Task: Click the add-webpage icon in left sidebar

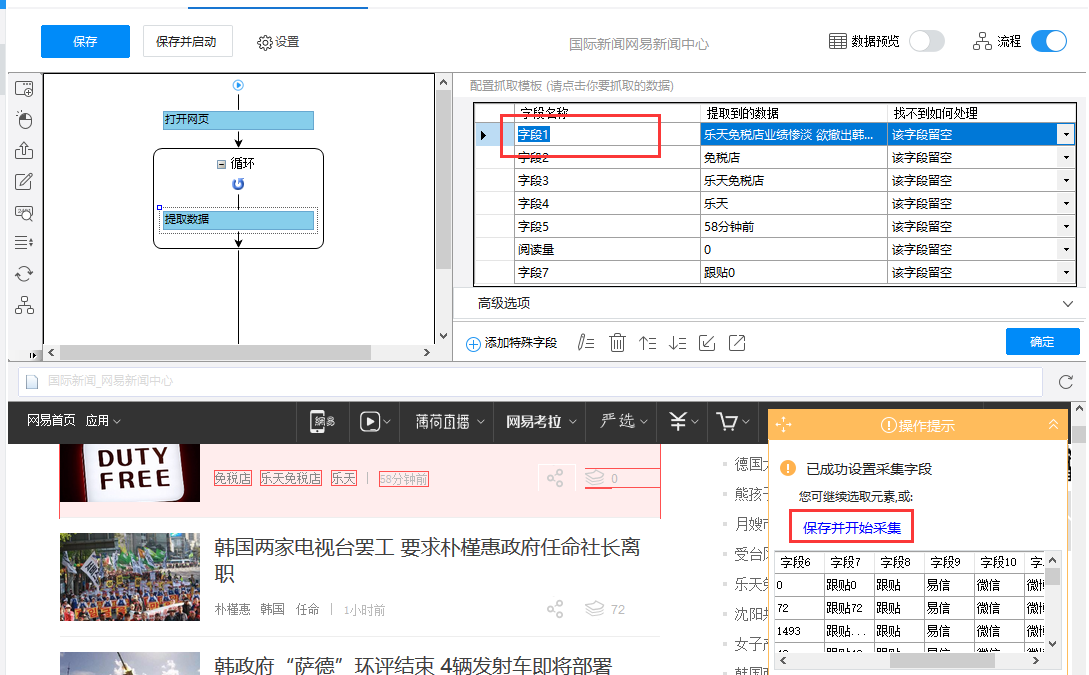Action: (24, 89)
